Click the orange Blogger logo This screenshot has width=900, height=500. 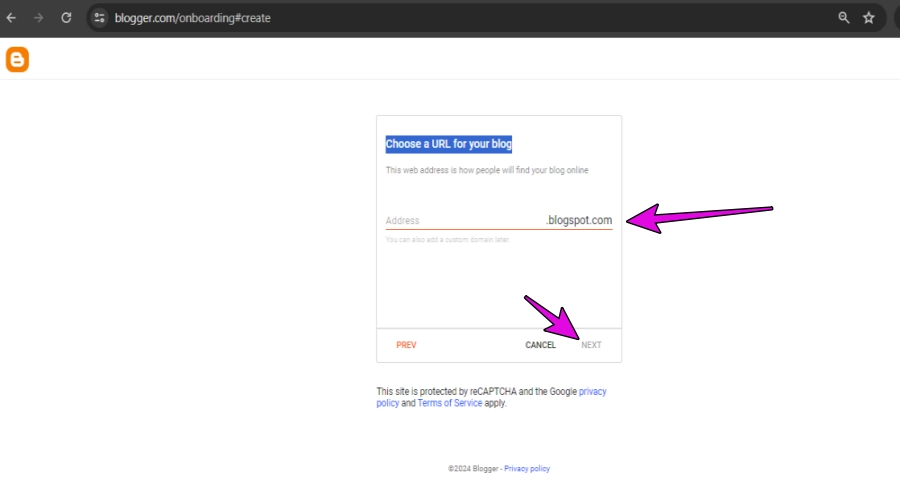click(x=17, y=60)
